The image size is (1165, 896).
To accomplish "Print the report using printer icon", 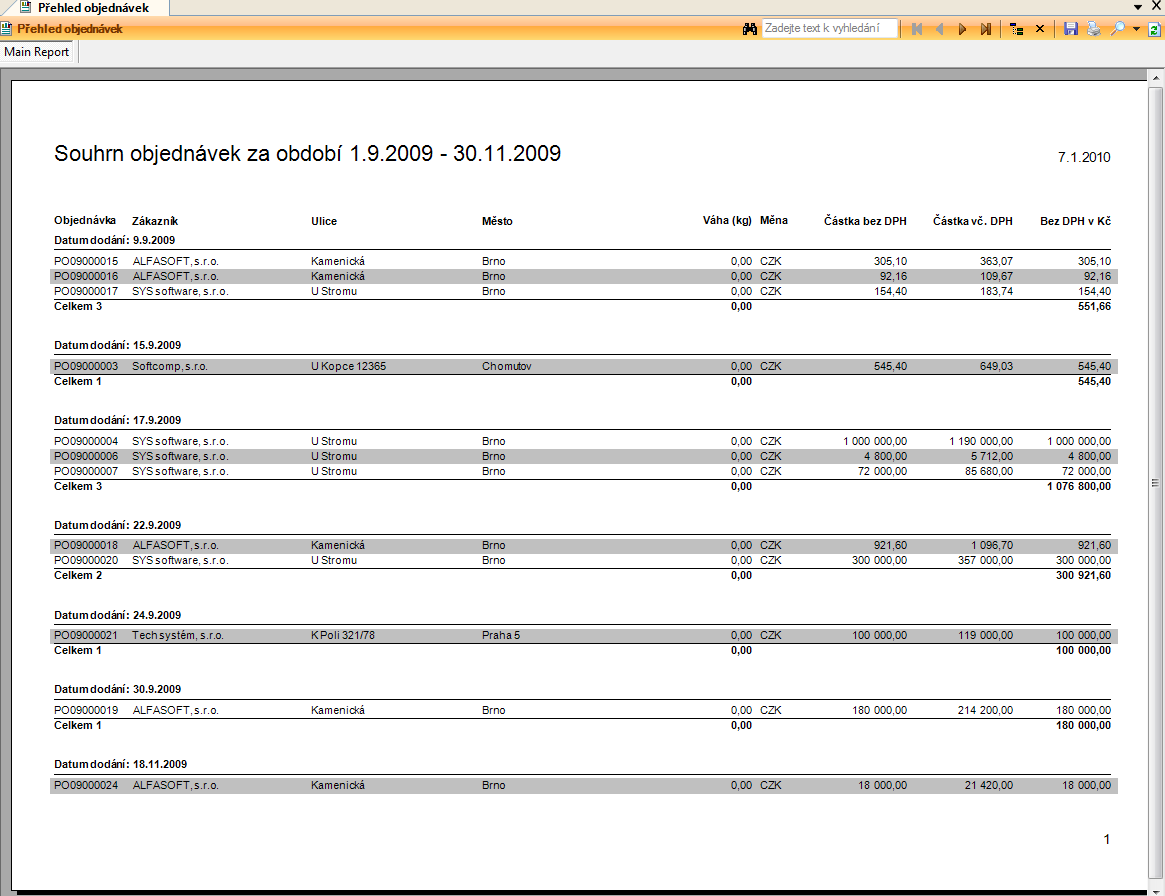I will (1094, 29).
